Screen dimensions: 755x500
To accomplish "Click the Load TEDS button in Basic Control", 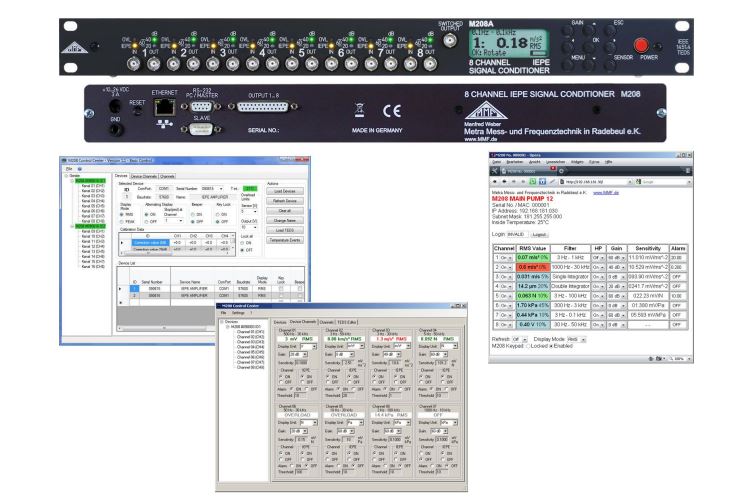I will pos(285,230).
